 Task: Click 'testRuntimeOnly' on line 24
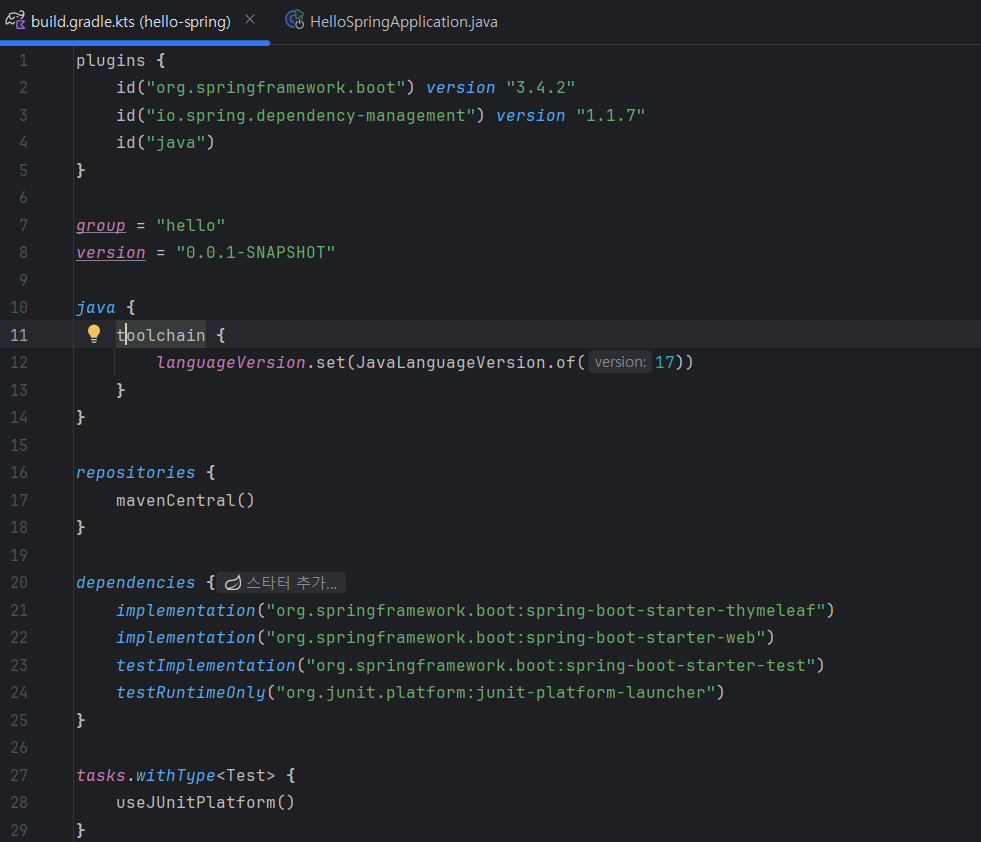pyautogui.click(x=191, y=692)
